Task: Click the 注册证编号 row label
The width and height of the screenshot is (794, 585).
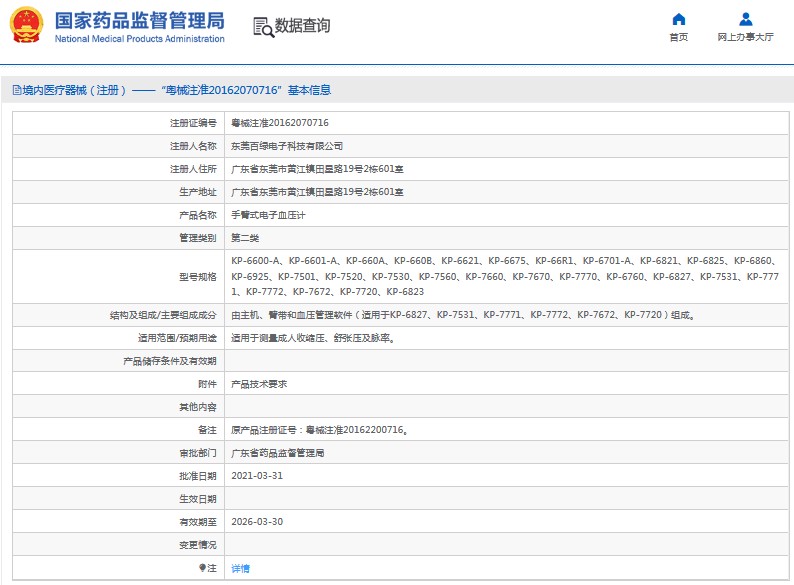Action: tap(193, 123)
